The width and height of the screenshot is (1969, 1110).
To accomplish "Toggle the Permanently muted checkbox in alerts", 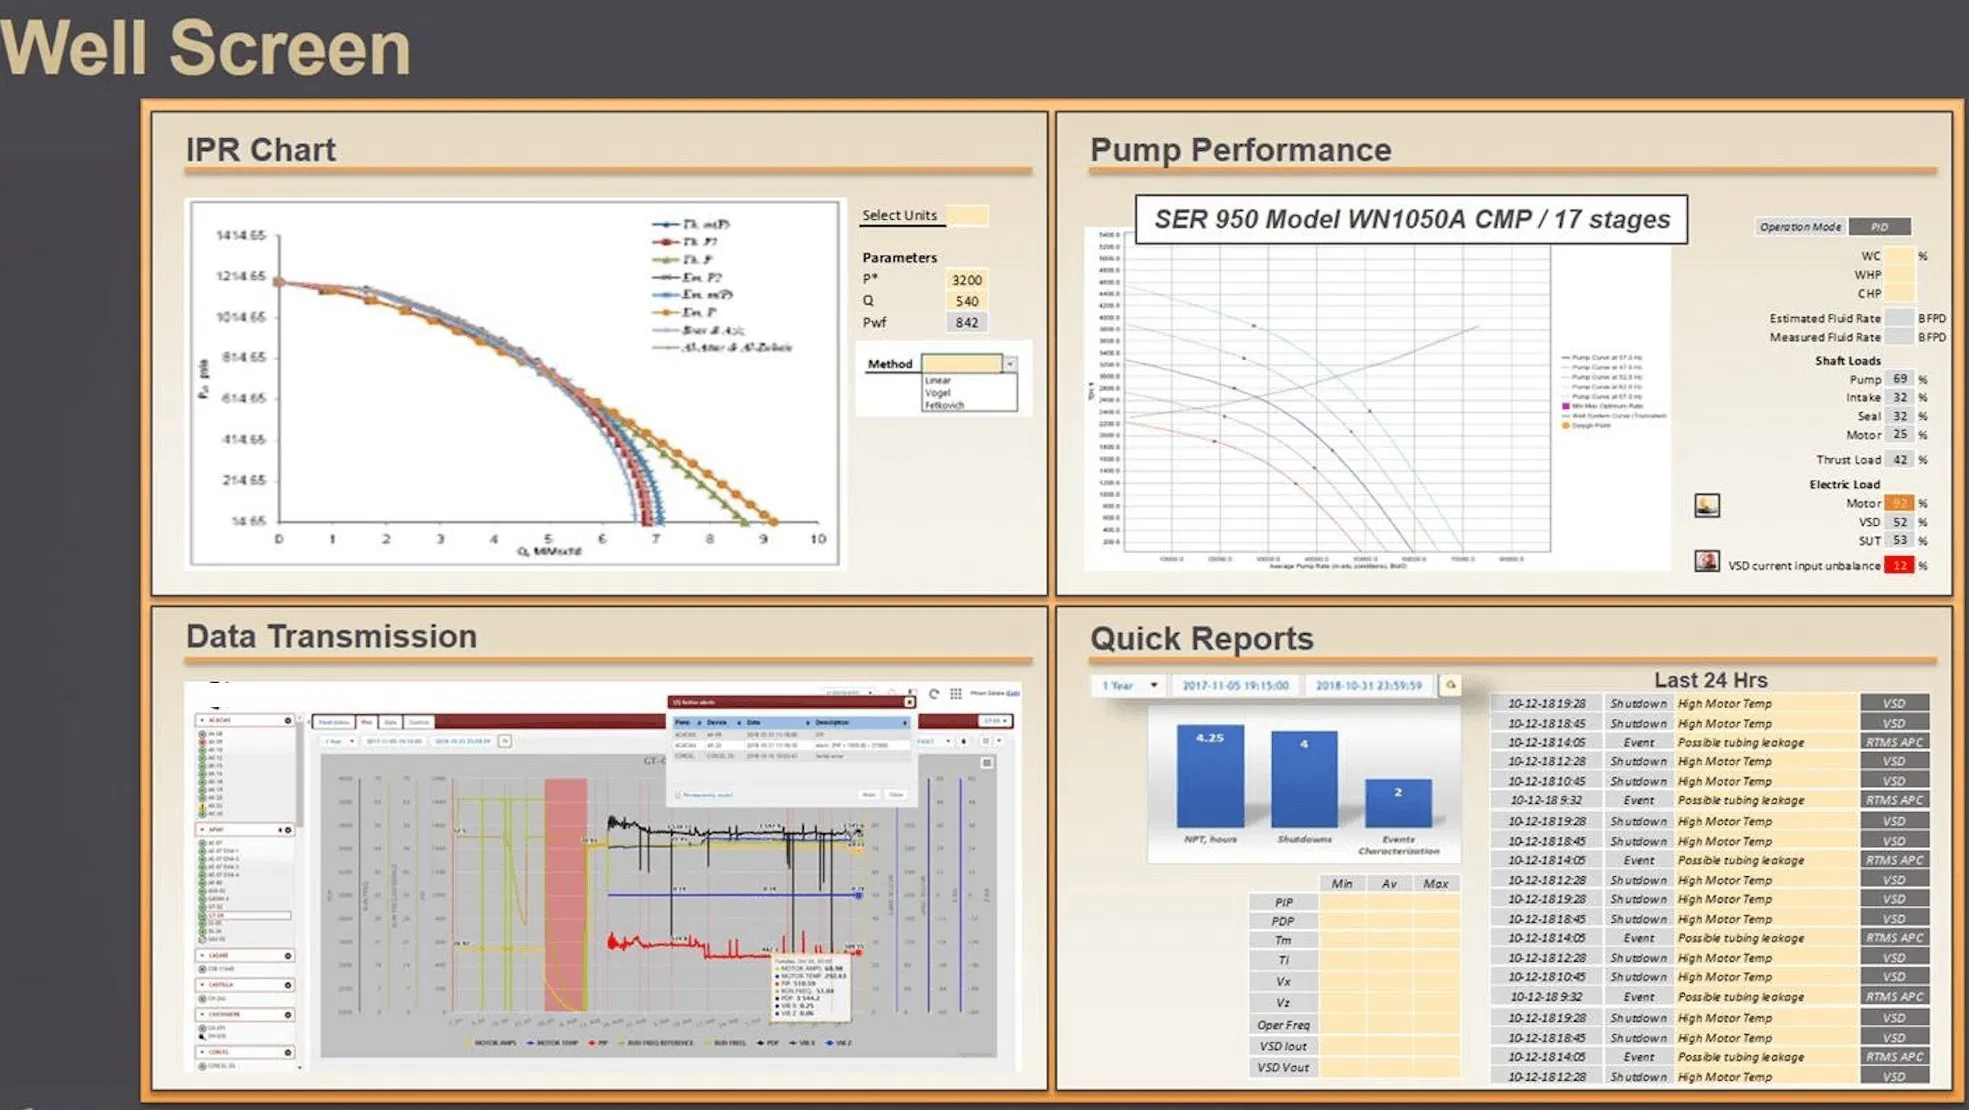I will (678, 795).
